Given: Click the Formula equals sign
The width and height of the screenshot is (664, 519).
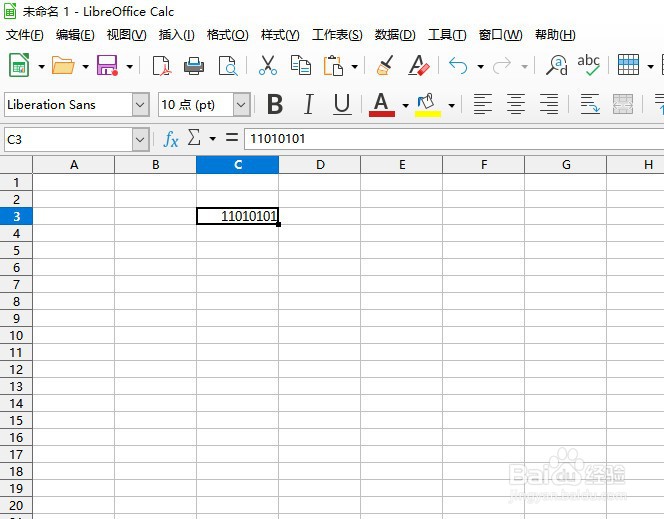Looking at the screenshot, I should point(232,137).
